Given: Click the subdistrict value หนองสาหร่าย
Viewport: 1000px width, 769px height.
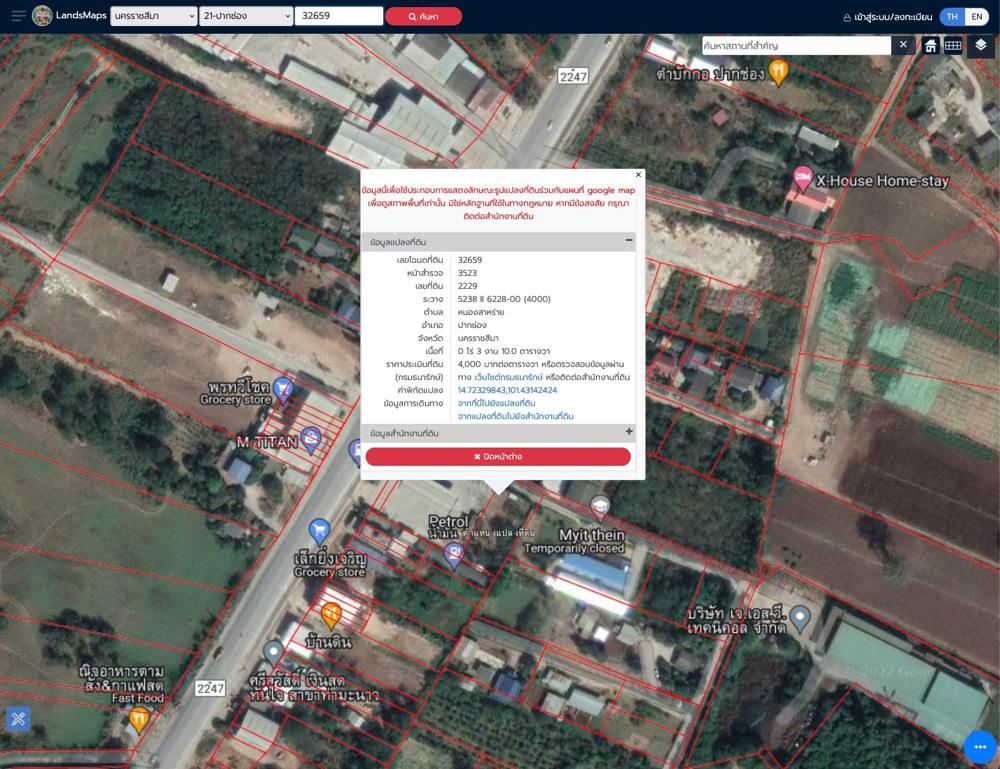Looking at the screenshot, I should point(481,312).
